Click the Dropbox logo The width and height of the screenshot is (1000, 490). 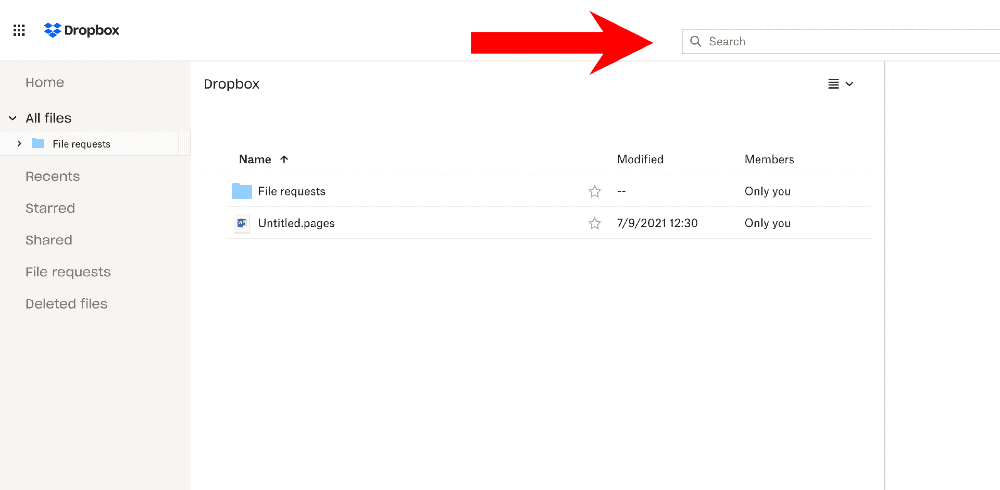[x=82, y=30]
